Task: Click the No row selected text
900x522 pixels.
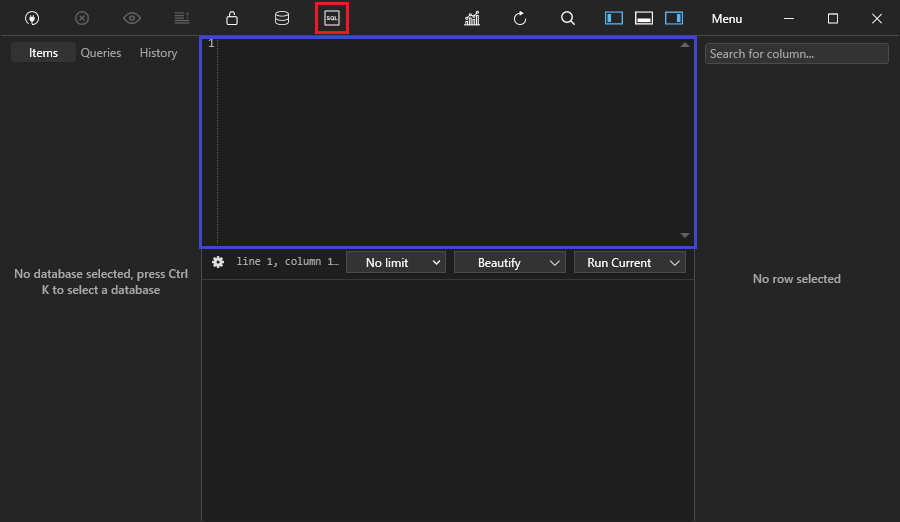Action: [x=797, y=279]
